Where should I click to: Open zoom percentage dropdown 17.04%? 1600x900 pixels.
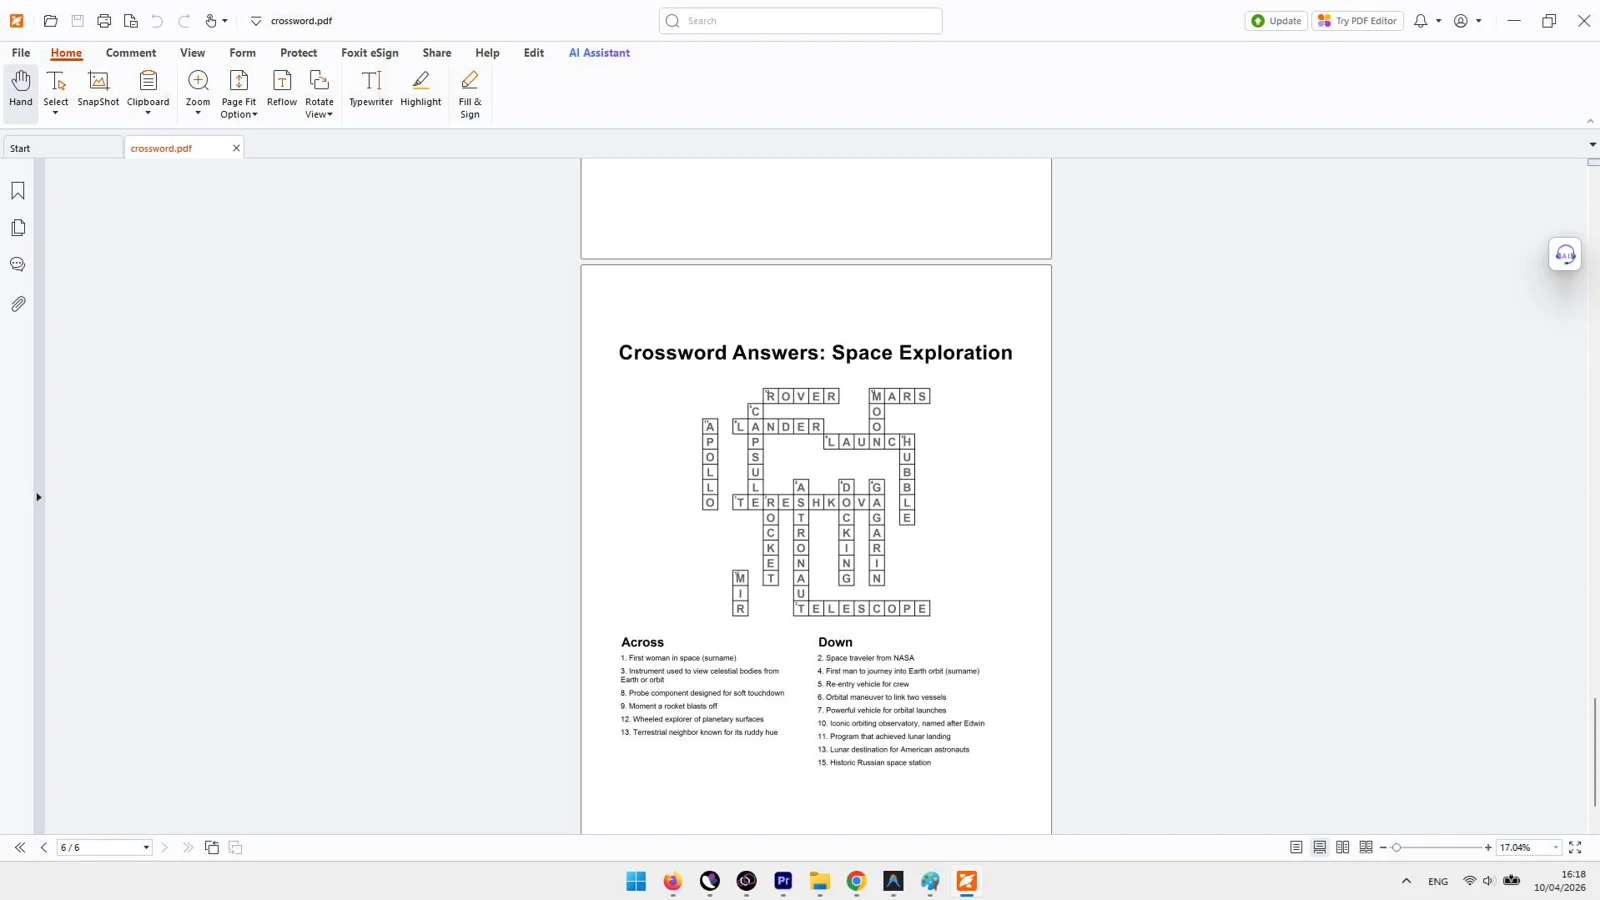[1556, 848]
